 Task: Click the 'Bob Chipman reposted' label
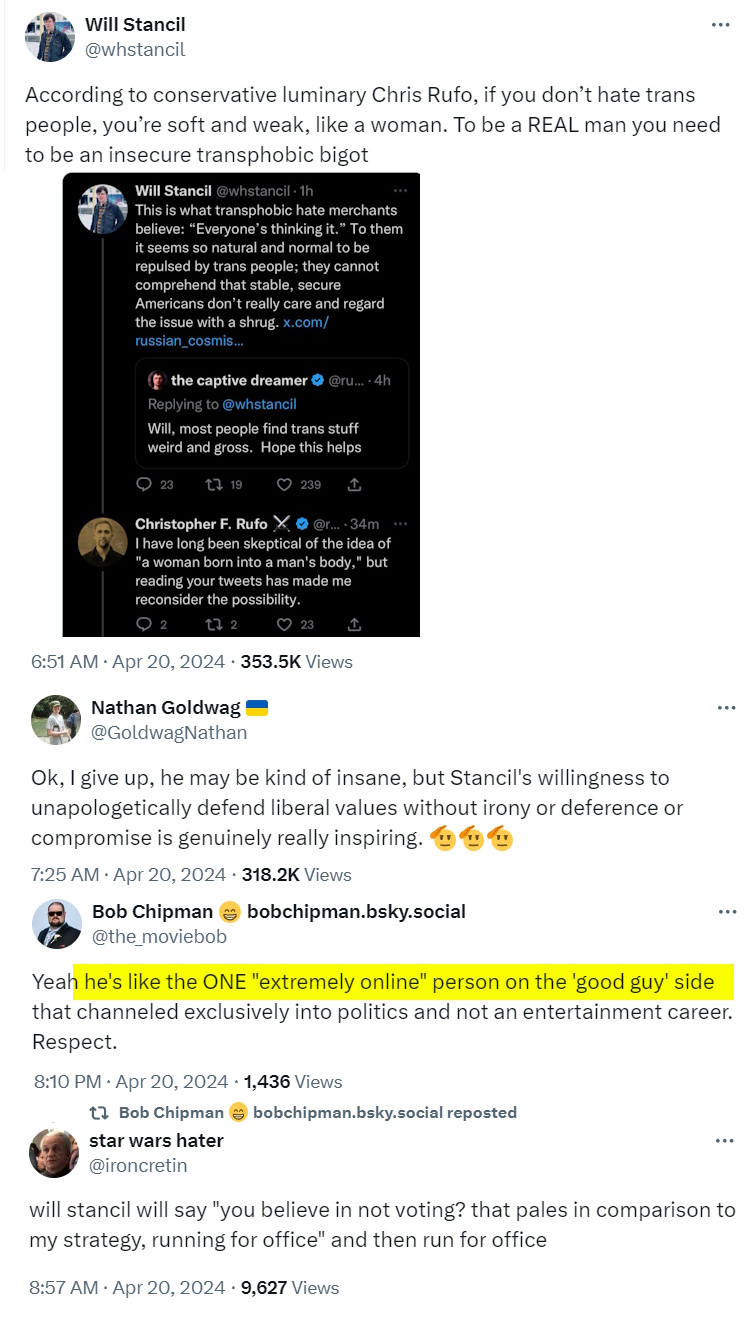(316, 1112)
